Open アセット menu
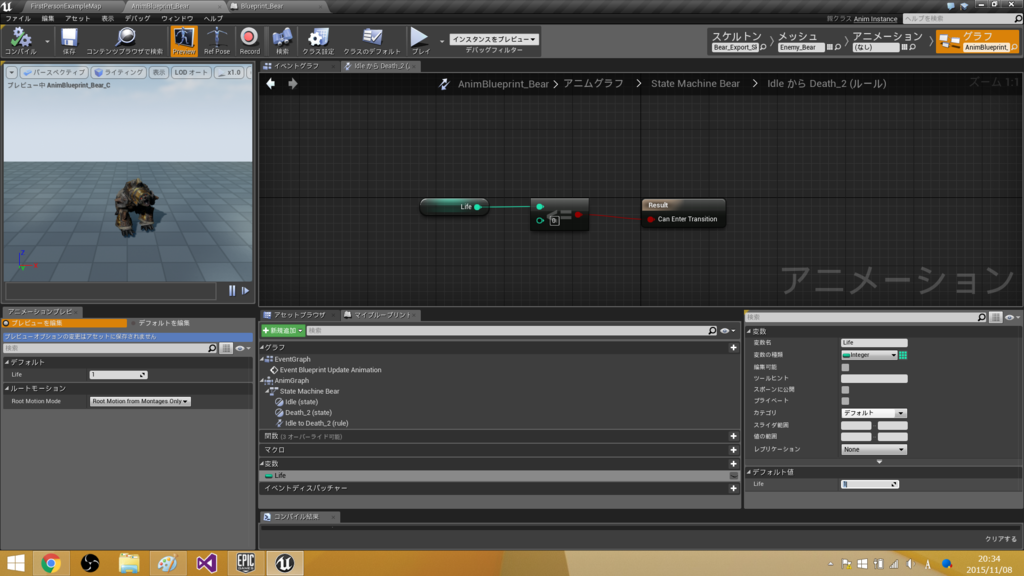Screen dimensions: 1024x576 pos(77,19)
